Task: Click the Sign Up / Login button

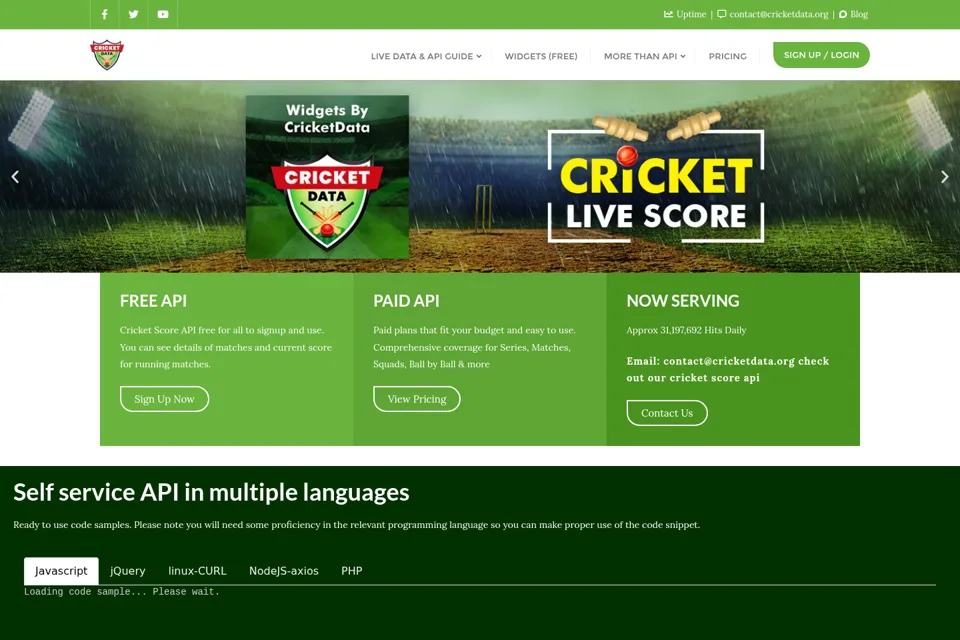Action: [821, 55]
